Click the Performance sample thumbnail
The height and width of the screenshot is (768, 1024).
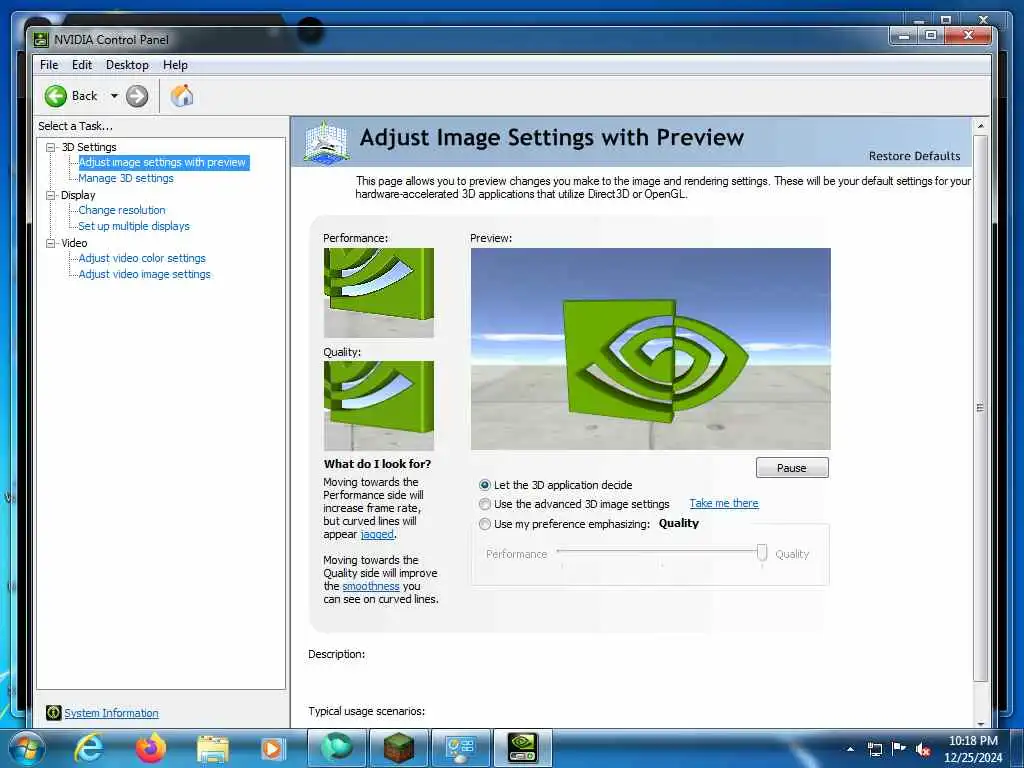[379, 293]
